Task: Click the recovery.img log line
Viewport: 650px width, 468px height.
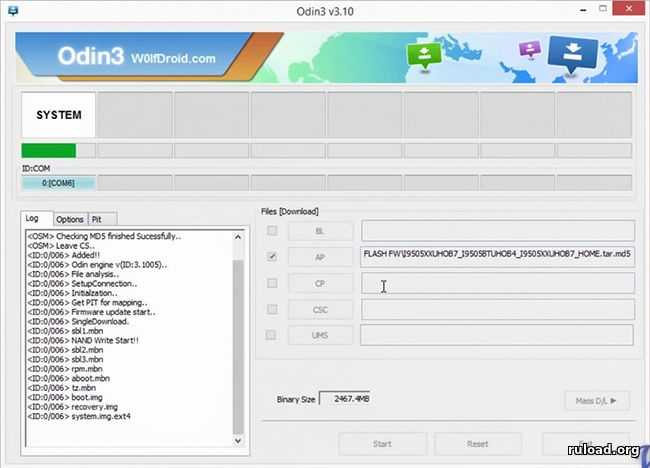Action: coord(73,407)
